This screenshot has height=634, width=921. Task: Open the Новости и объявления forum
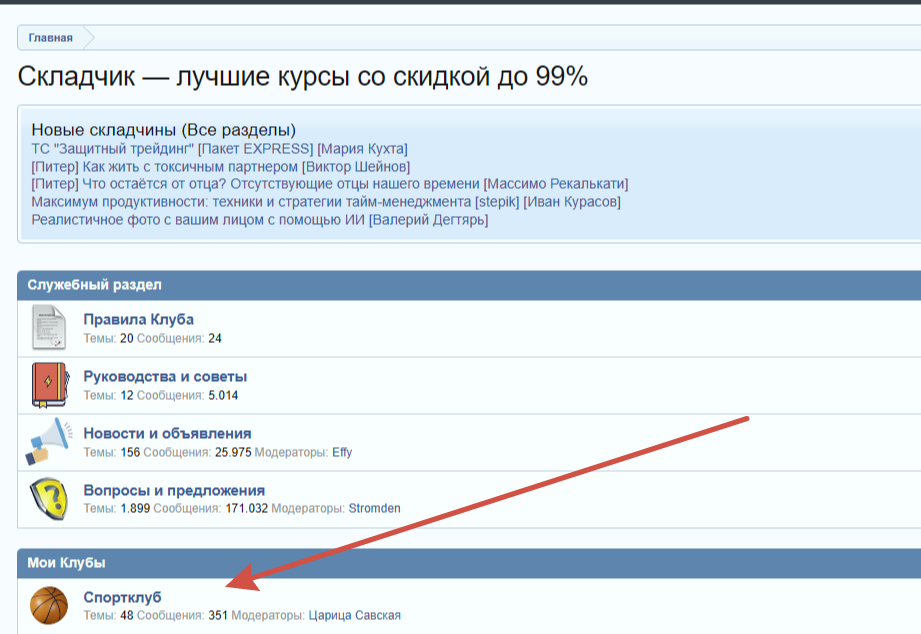pyautogui.click(x=167, y=433)
